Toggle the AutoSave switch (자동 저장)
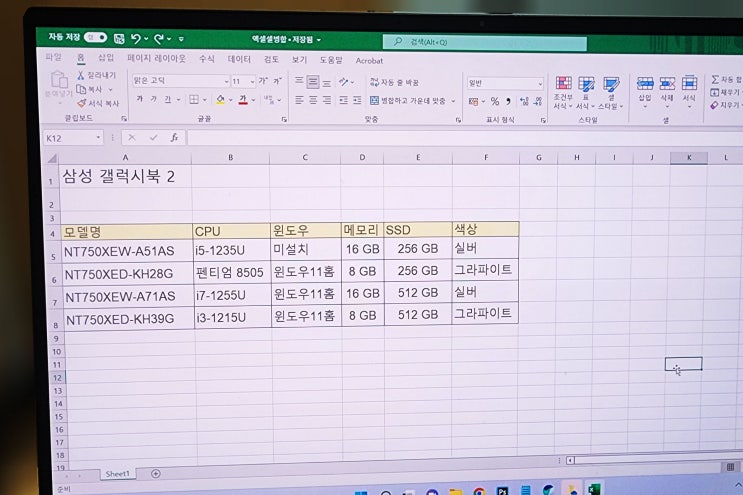 click(x=95, y=37)
